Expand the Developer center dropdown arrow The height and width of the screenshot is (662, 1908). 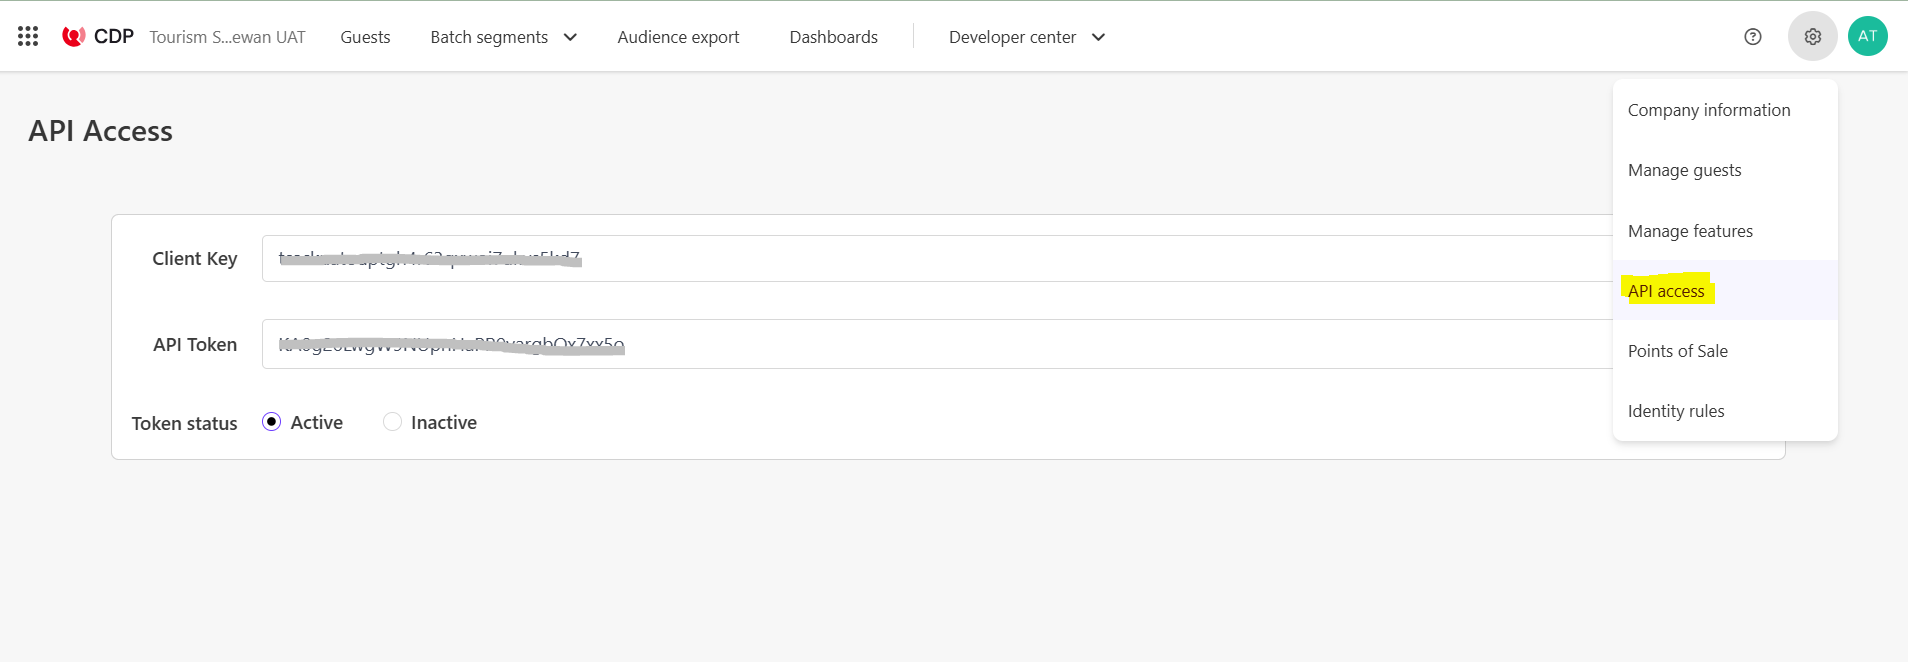(x=1098, y=37)
